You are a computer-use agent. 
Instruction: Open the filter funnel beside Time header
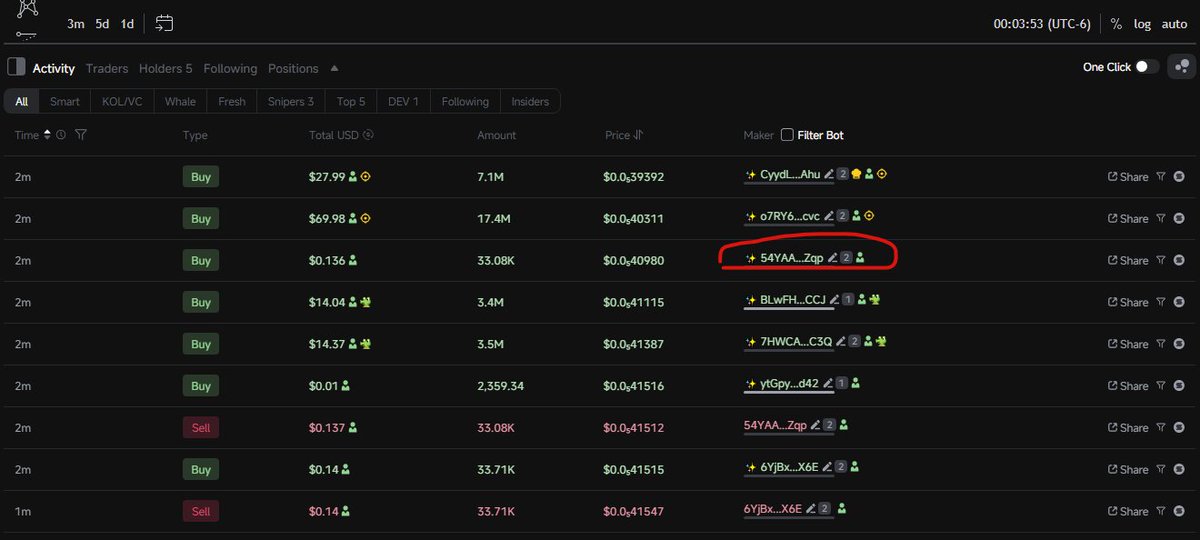coord(81,135)
